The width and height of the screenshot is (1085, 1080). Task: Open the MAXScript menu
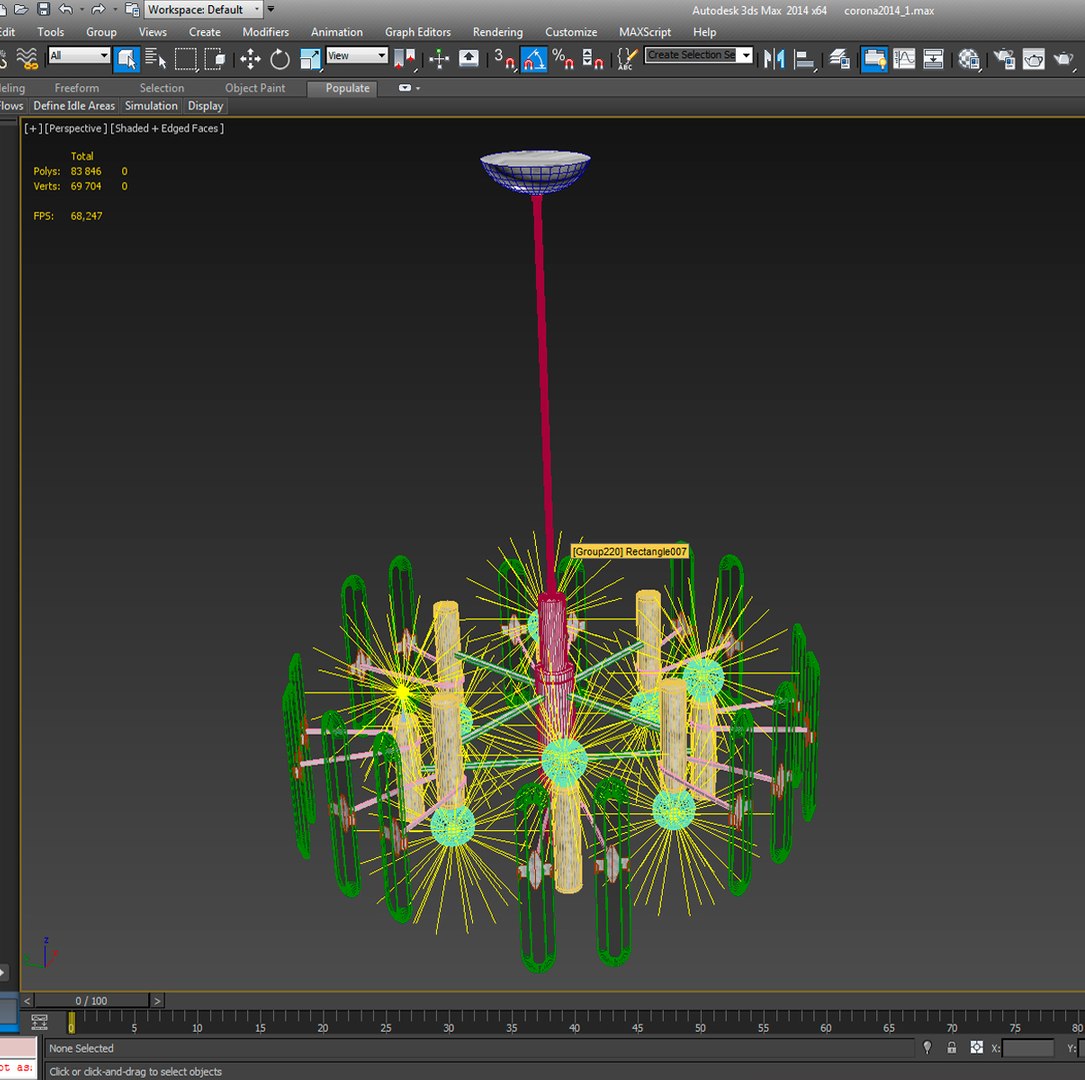644,32
